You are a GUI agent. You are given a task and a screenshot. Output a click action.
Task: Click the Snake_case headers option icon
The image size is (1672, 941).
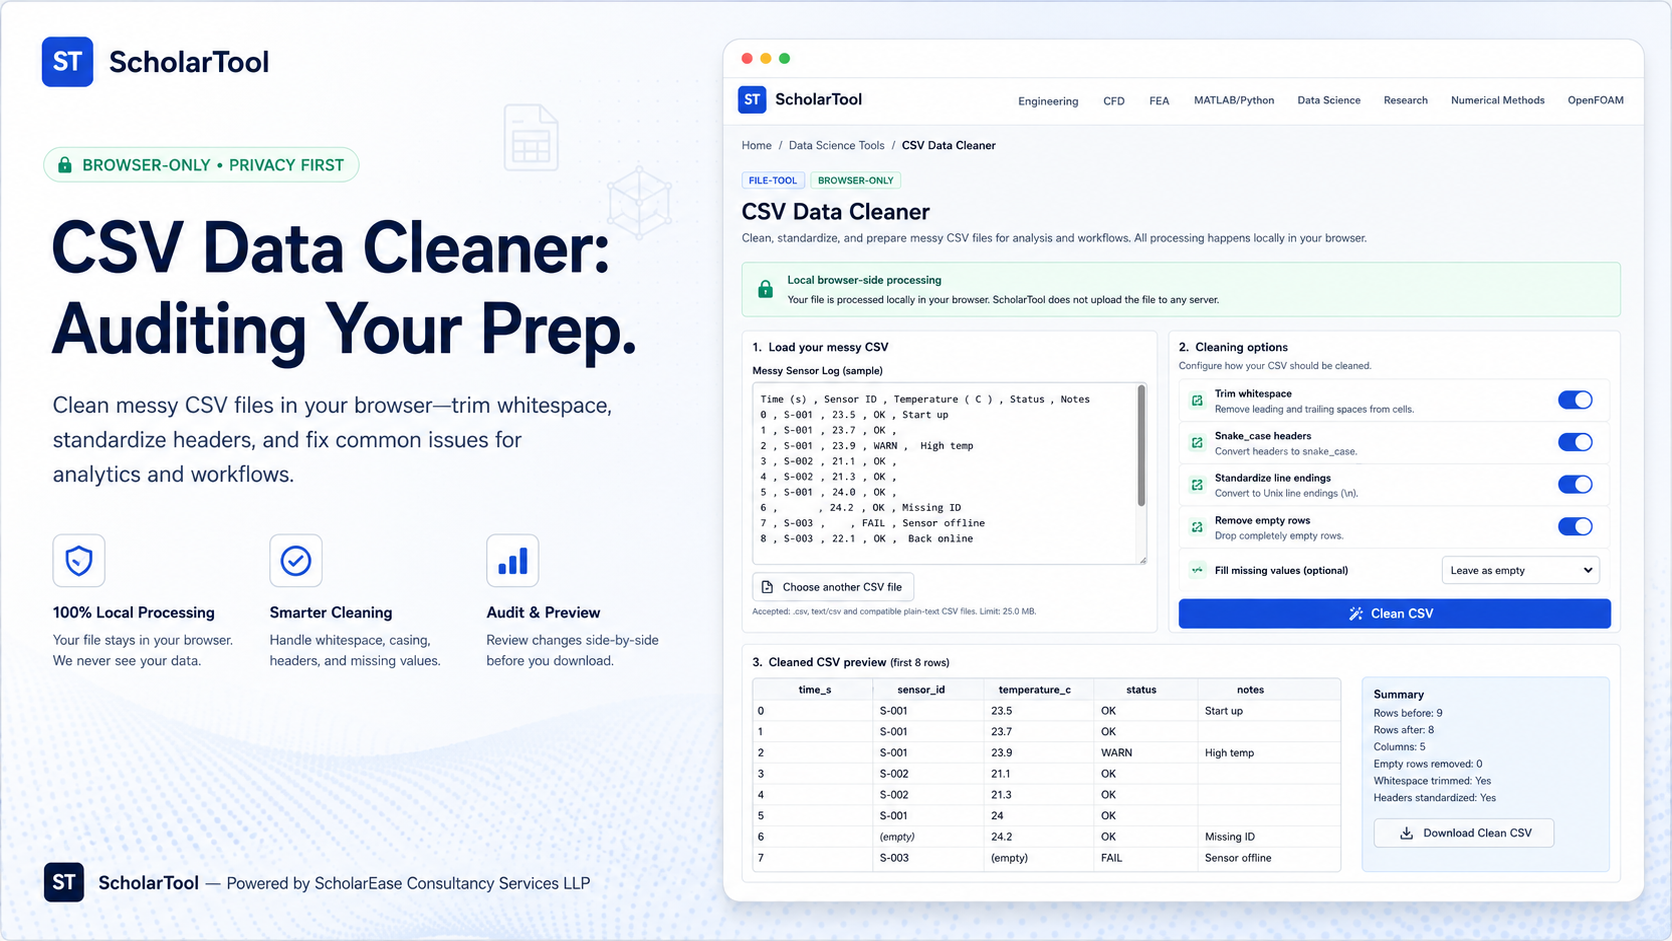(x=1197, y=442)
